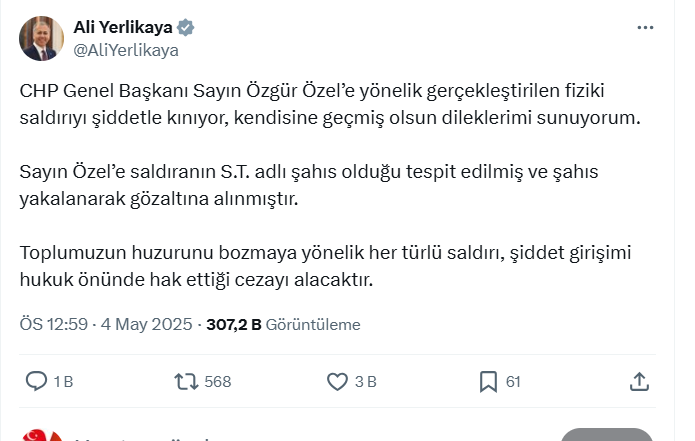Click the 3 B likes count
The width and height of the screenshot is (695, 441).
coord(365,381)
